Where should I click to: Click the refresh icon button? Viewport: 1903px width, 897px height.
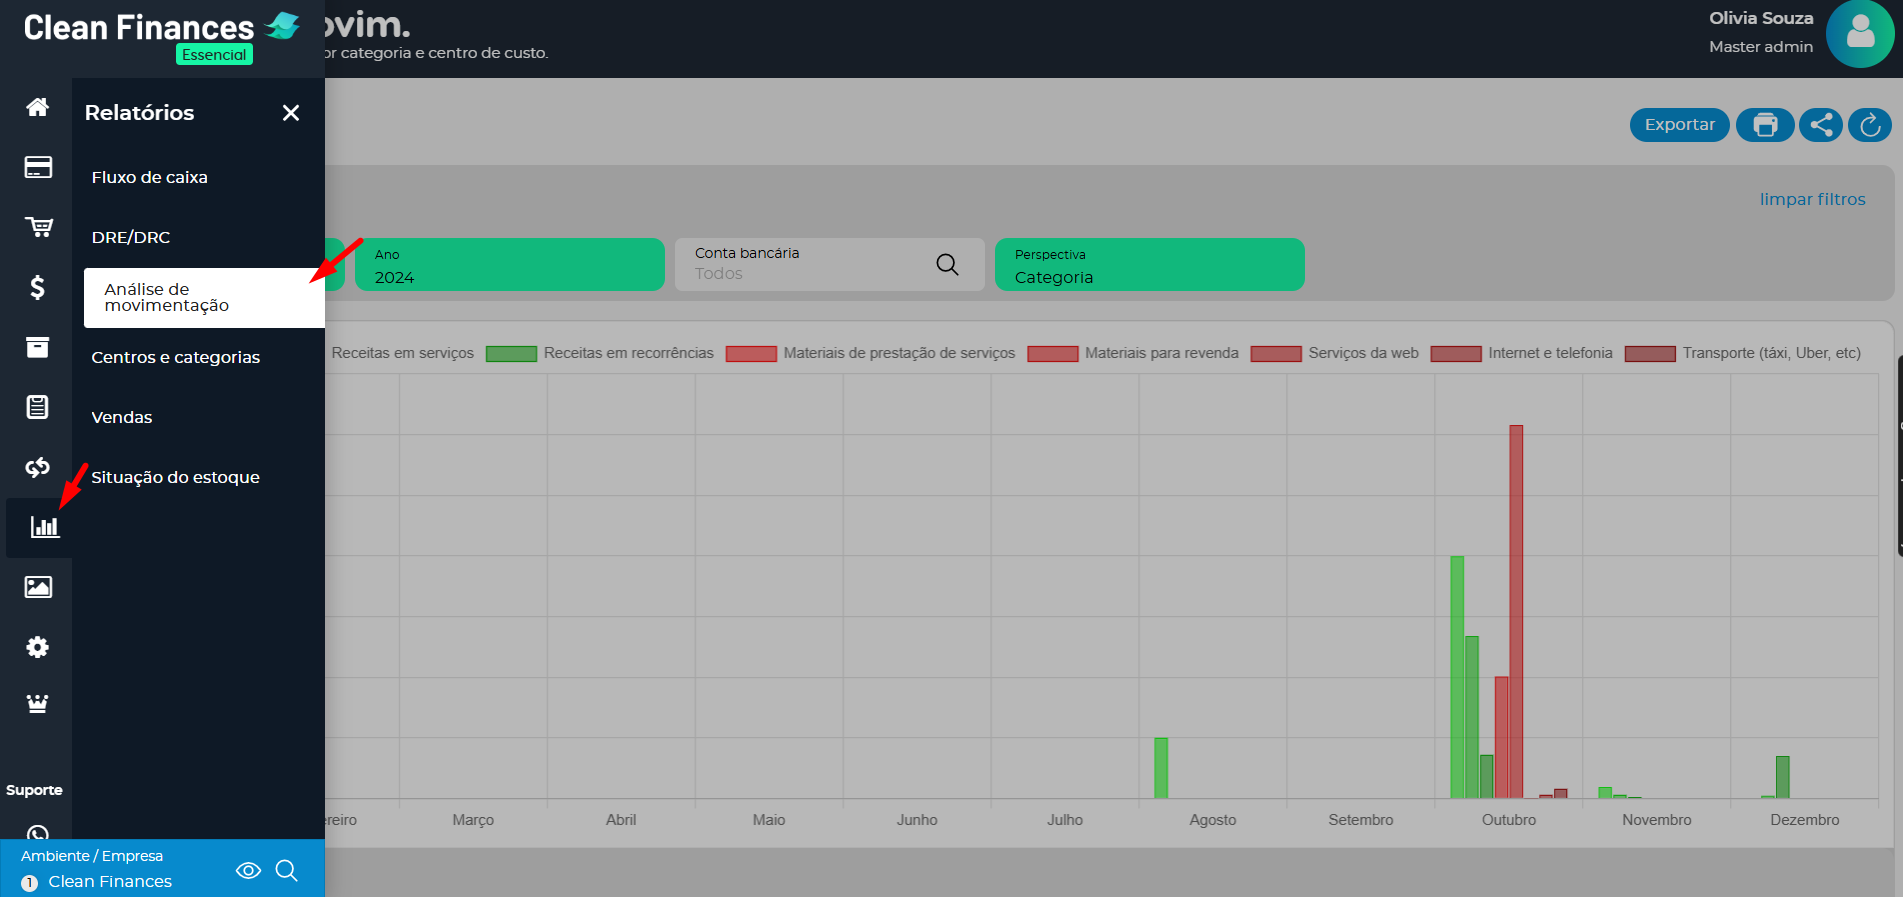(1870, 125)
